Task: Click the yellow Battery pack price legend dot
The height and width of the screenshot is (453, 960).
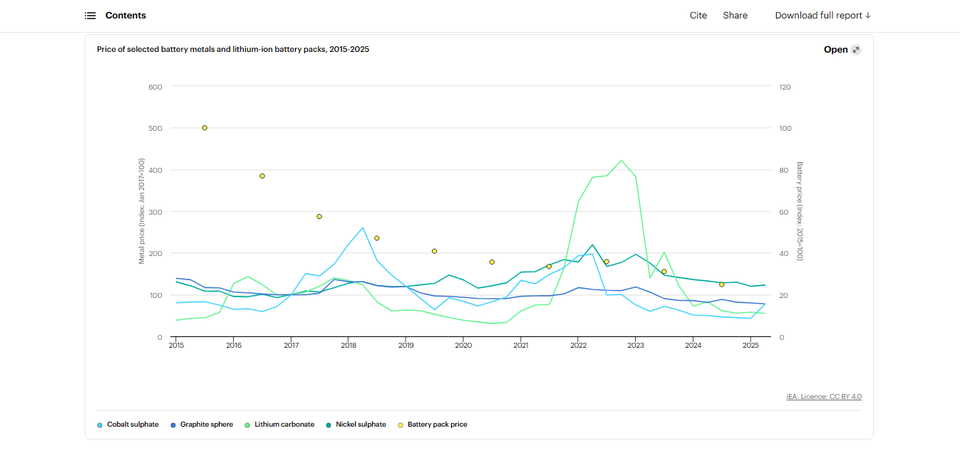Action: tap(401, 425)
